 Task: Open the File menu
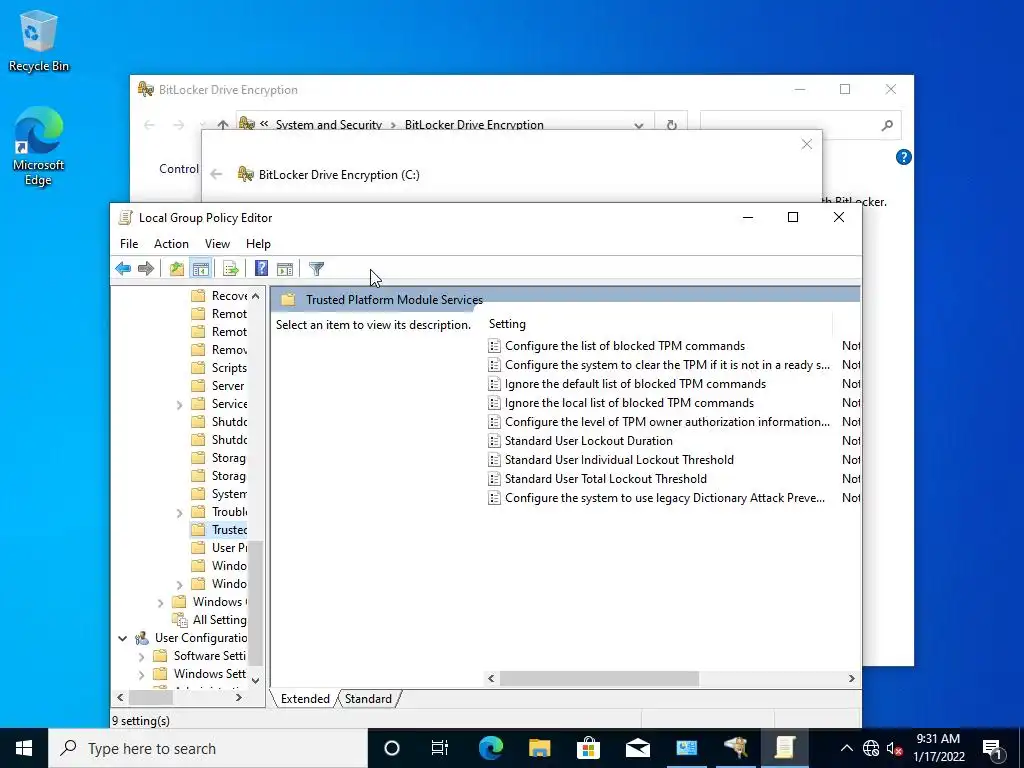(x=129, y=244)
